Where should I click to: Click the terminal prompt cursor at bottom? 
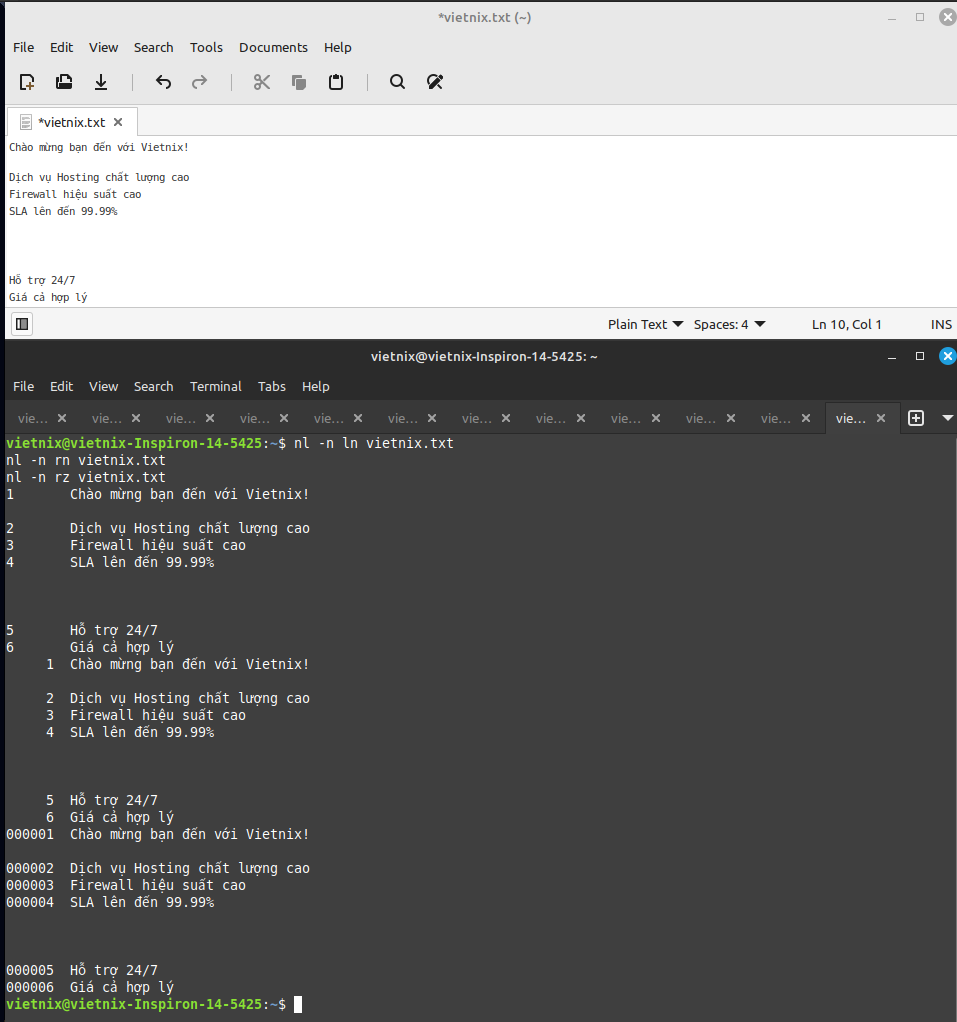click(298, 1004)
